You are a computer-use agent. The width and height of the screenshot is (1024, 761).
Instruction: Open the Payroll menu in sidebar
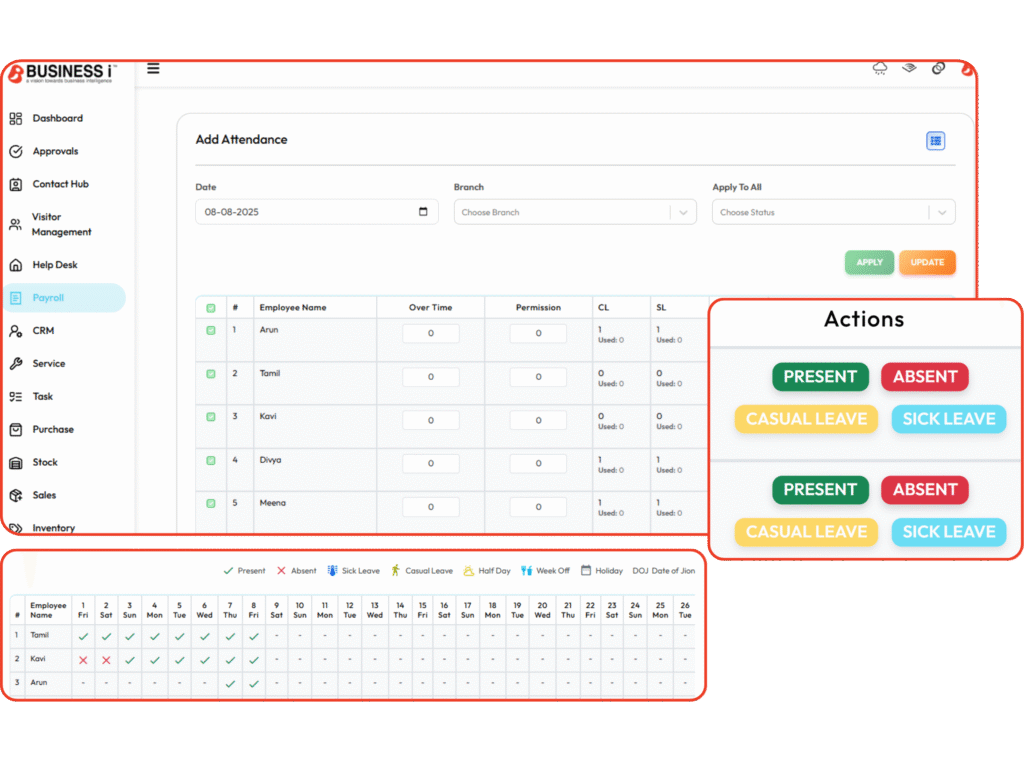point(48,298)
